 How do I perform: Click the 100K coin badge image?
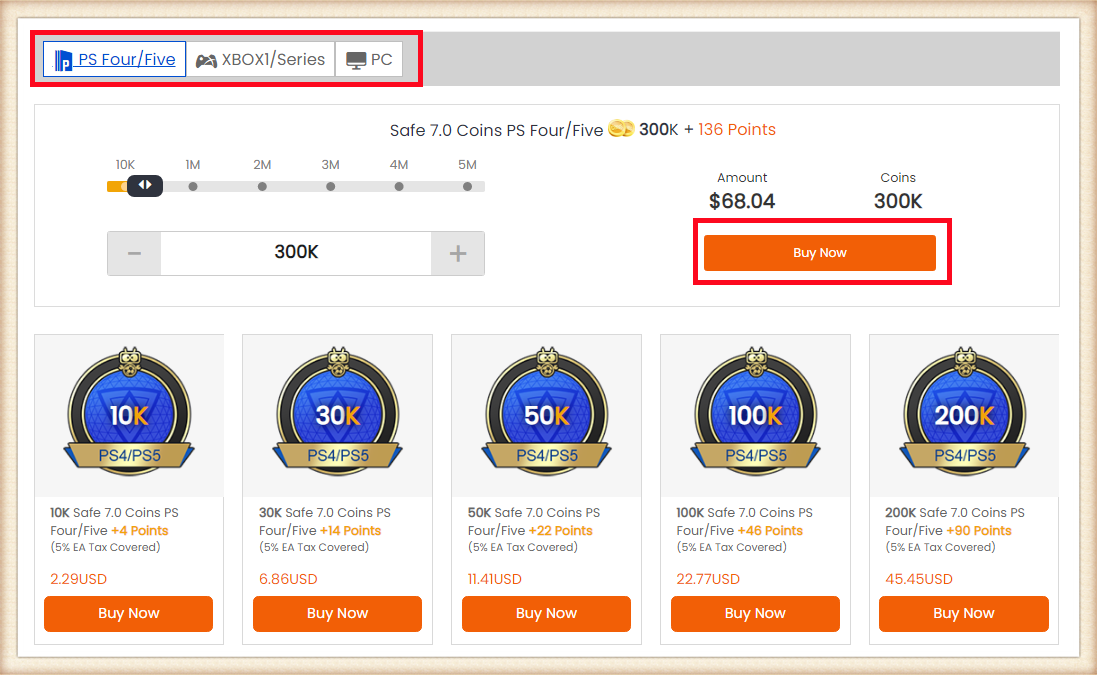755,410
